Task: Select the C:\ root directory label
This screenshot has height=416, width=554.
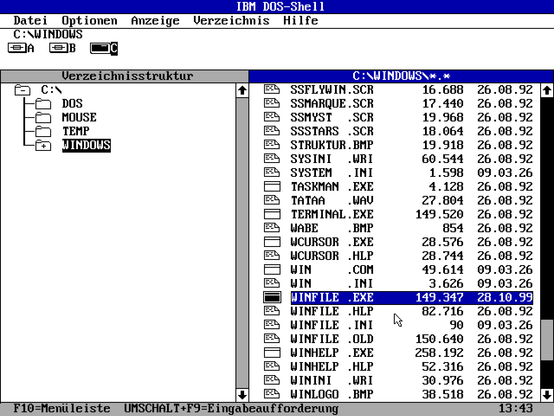Action: tap(52, 90)
